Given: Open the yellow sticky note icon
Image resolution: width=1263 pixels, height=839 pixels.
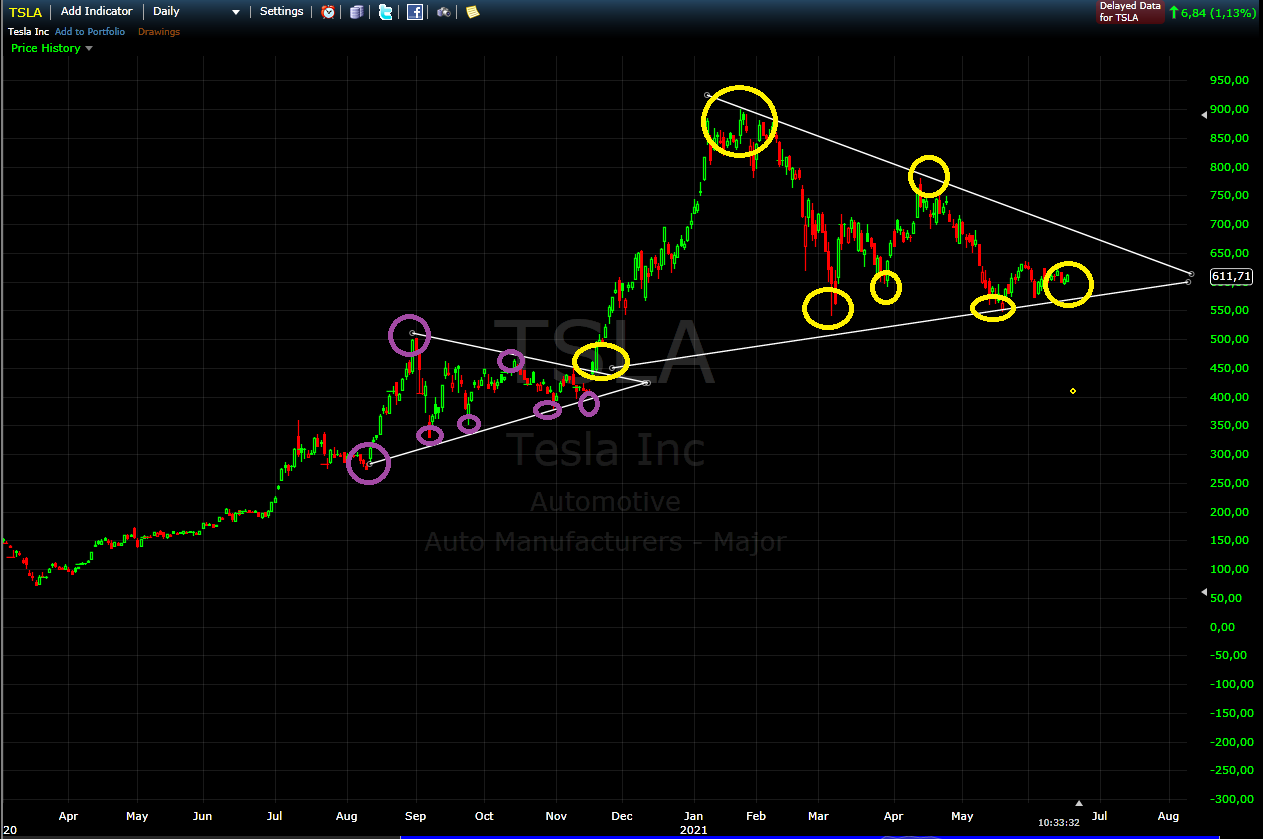Looking at the screenshot, I should point(472,12).
